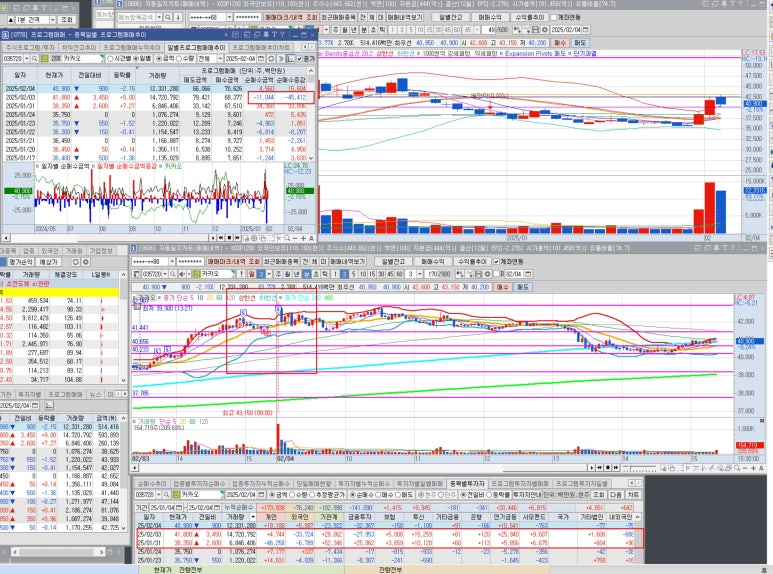The height and width of the screenshot is (574, 773).
Task: Click zoom-in plus icon under program trading chart
Action: coord(304,238)
